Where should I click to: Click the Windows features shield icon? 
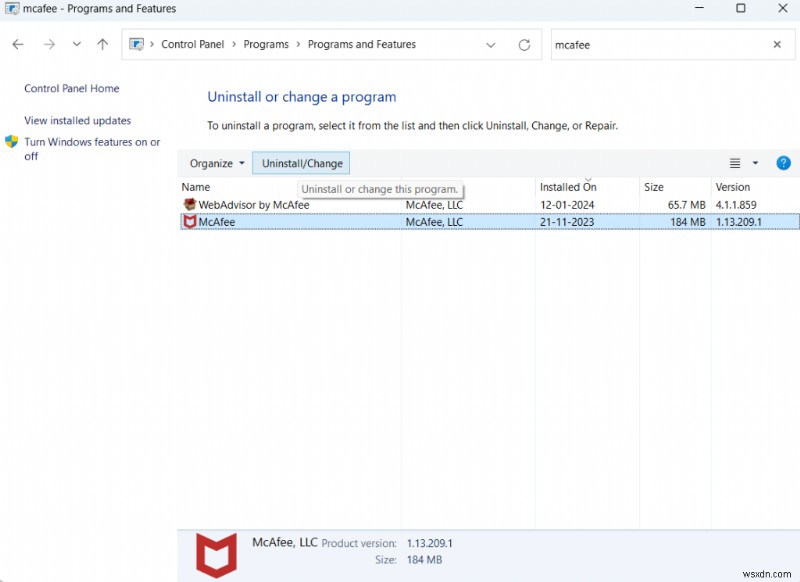[12, 142]
